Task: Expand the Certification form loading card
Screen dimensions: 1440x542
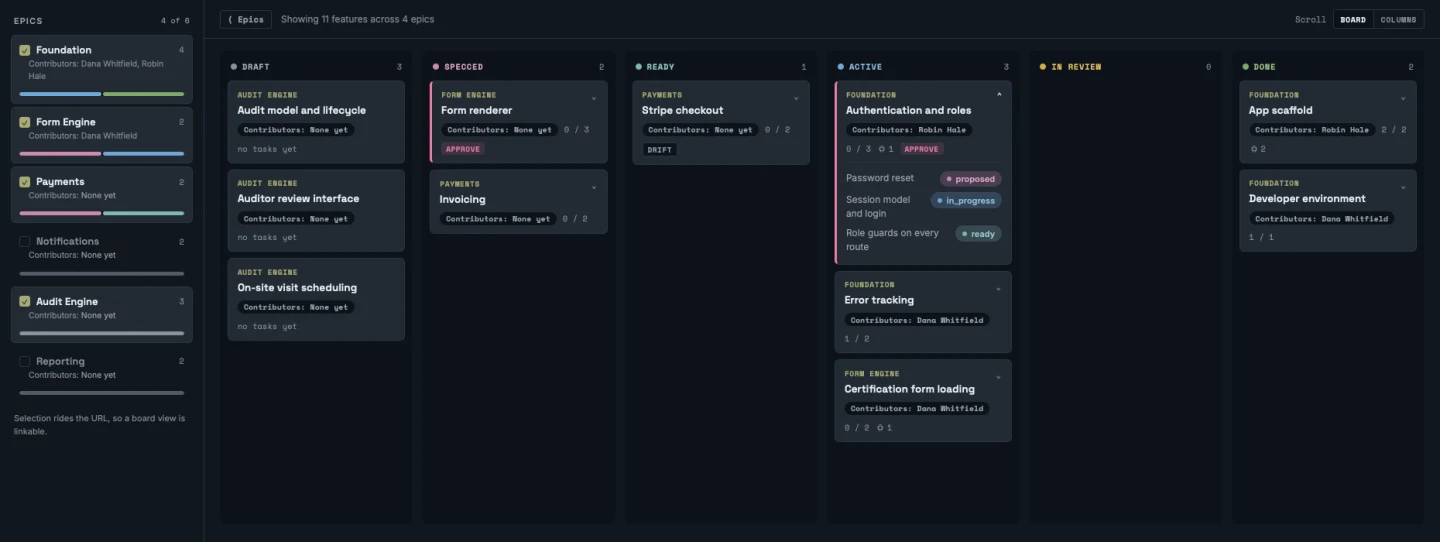Action: click(x=998, y=378)
